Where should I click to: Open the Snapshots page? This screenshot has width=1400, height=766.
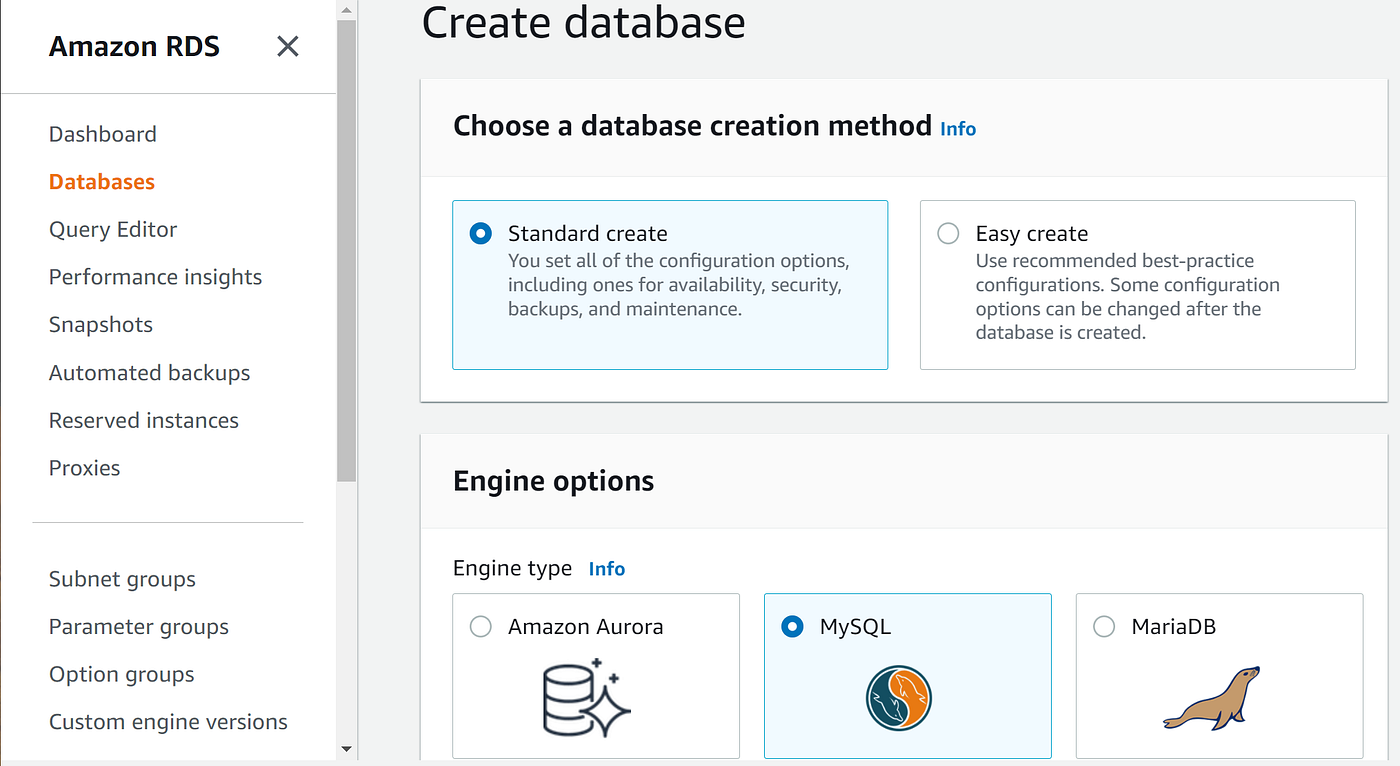click(100, 324)
